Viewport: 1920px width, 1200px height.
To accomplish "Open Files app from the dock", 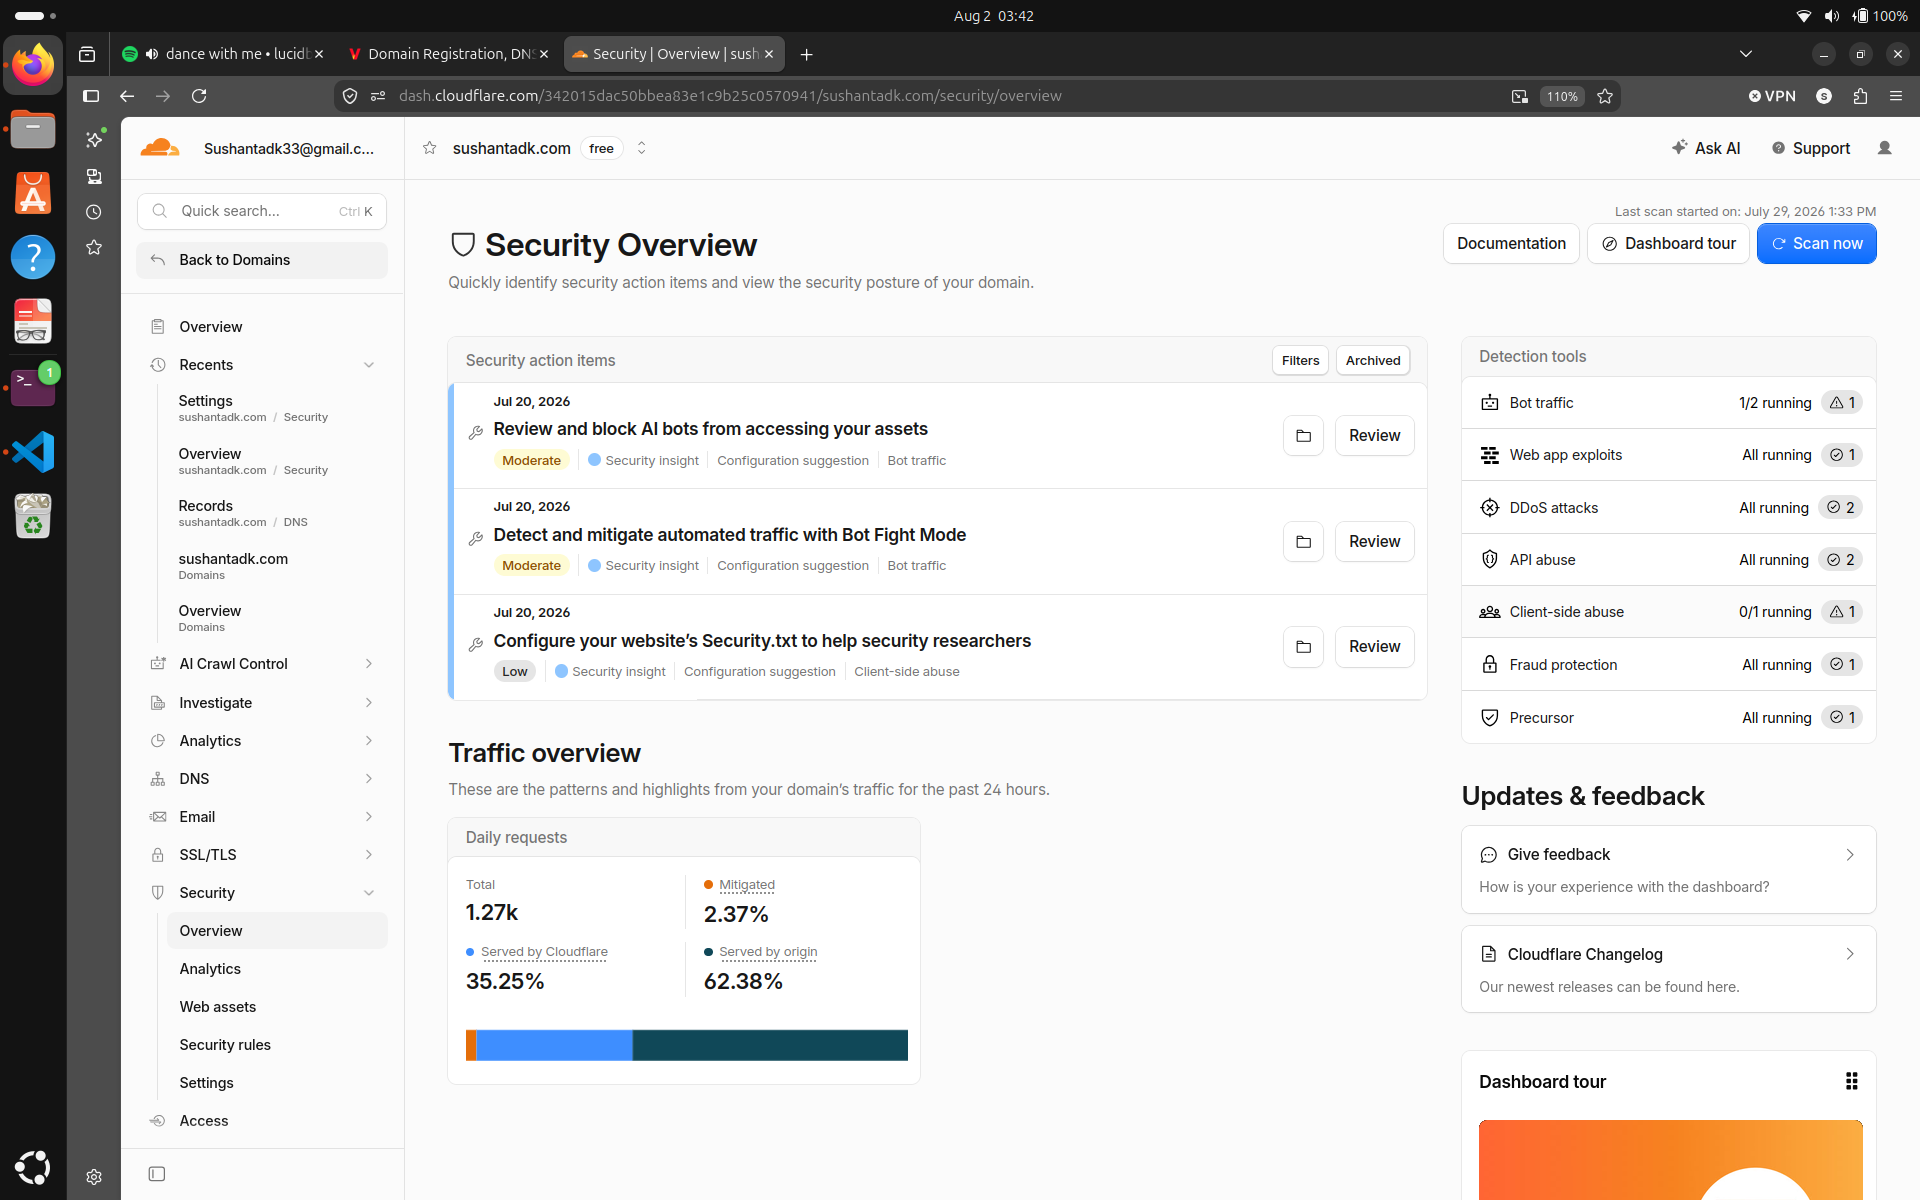I will click(33, 130).
